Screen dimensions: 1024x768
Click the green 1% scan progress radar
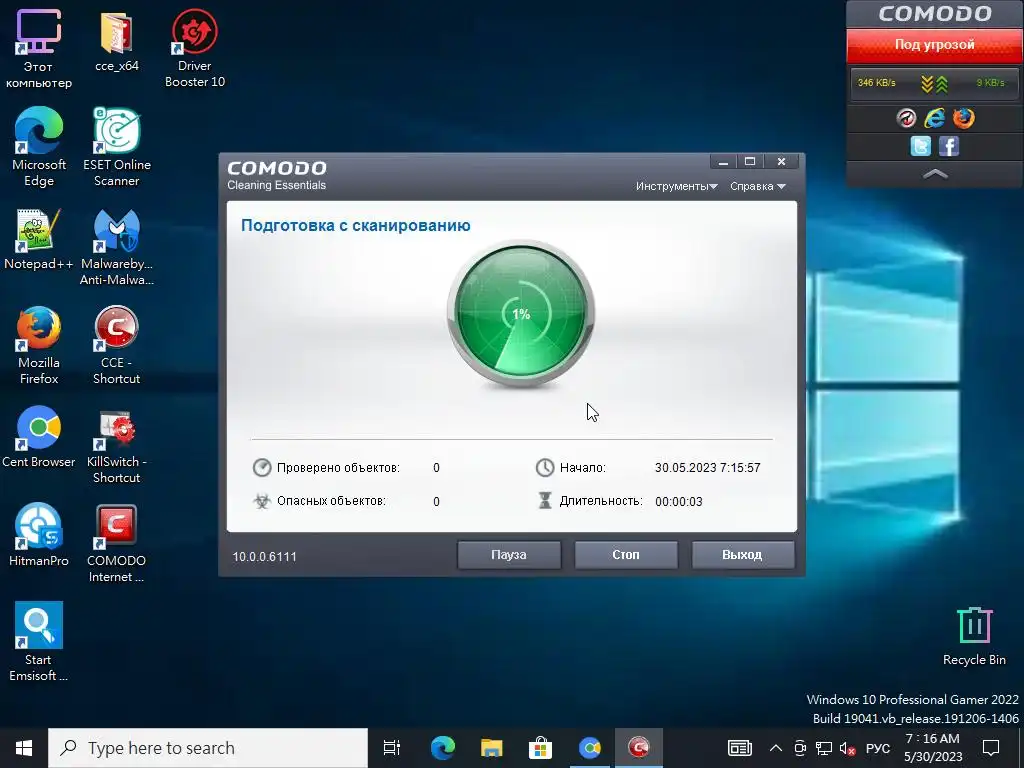pos(521,315)
